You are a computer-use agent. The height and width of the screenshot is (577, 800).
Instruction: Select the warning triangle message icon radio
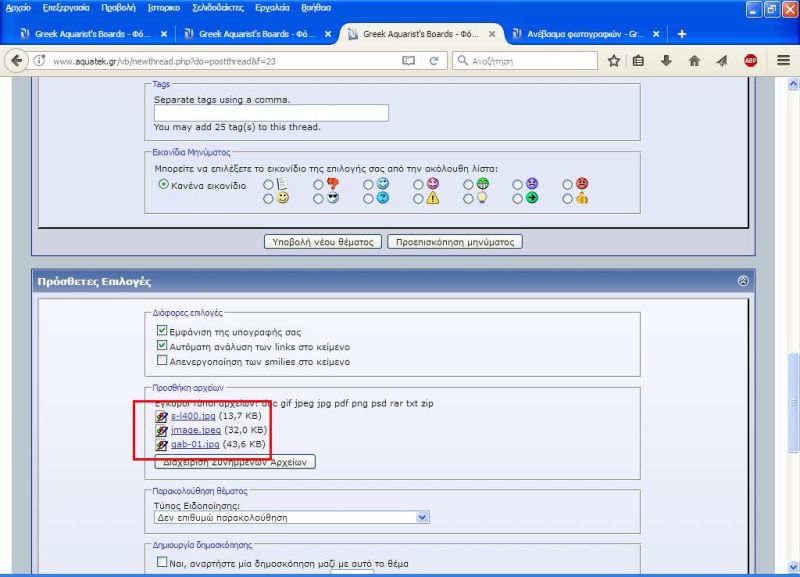click(419, 198)
